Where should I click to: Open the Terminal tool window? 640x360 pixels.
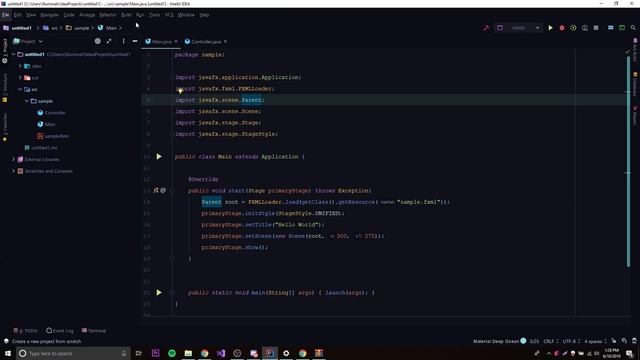(94, 331)
